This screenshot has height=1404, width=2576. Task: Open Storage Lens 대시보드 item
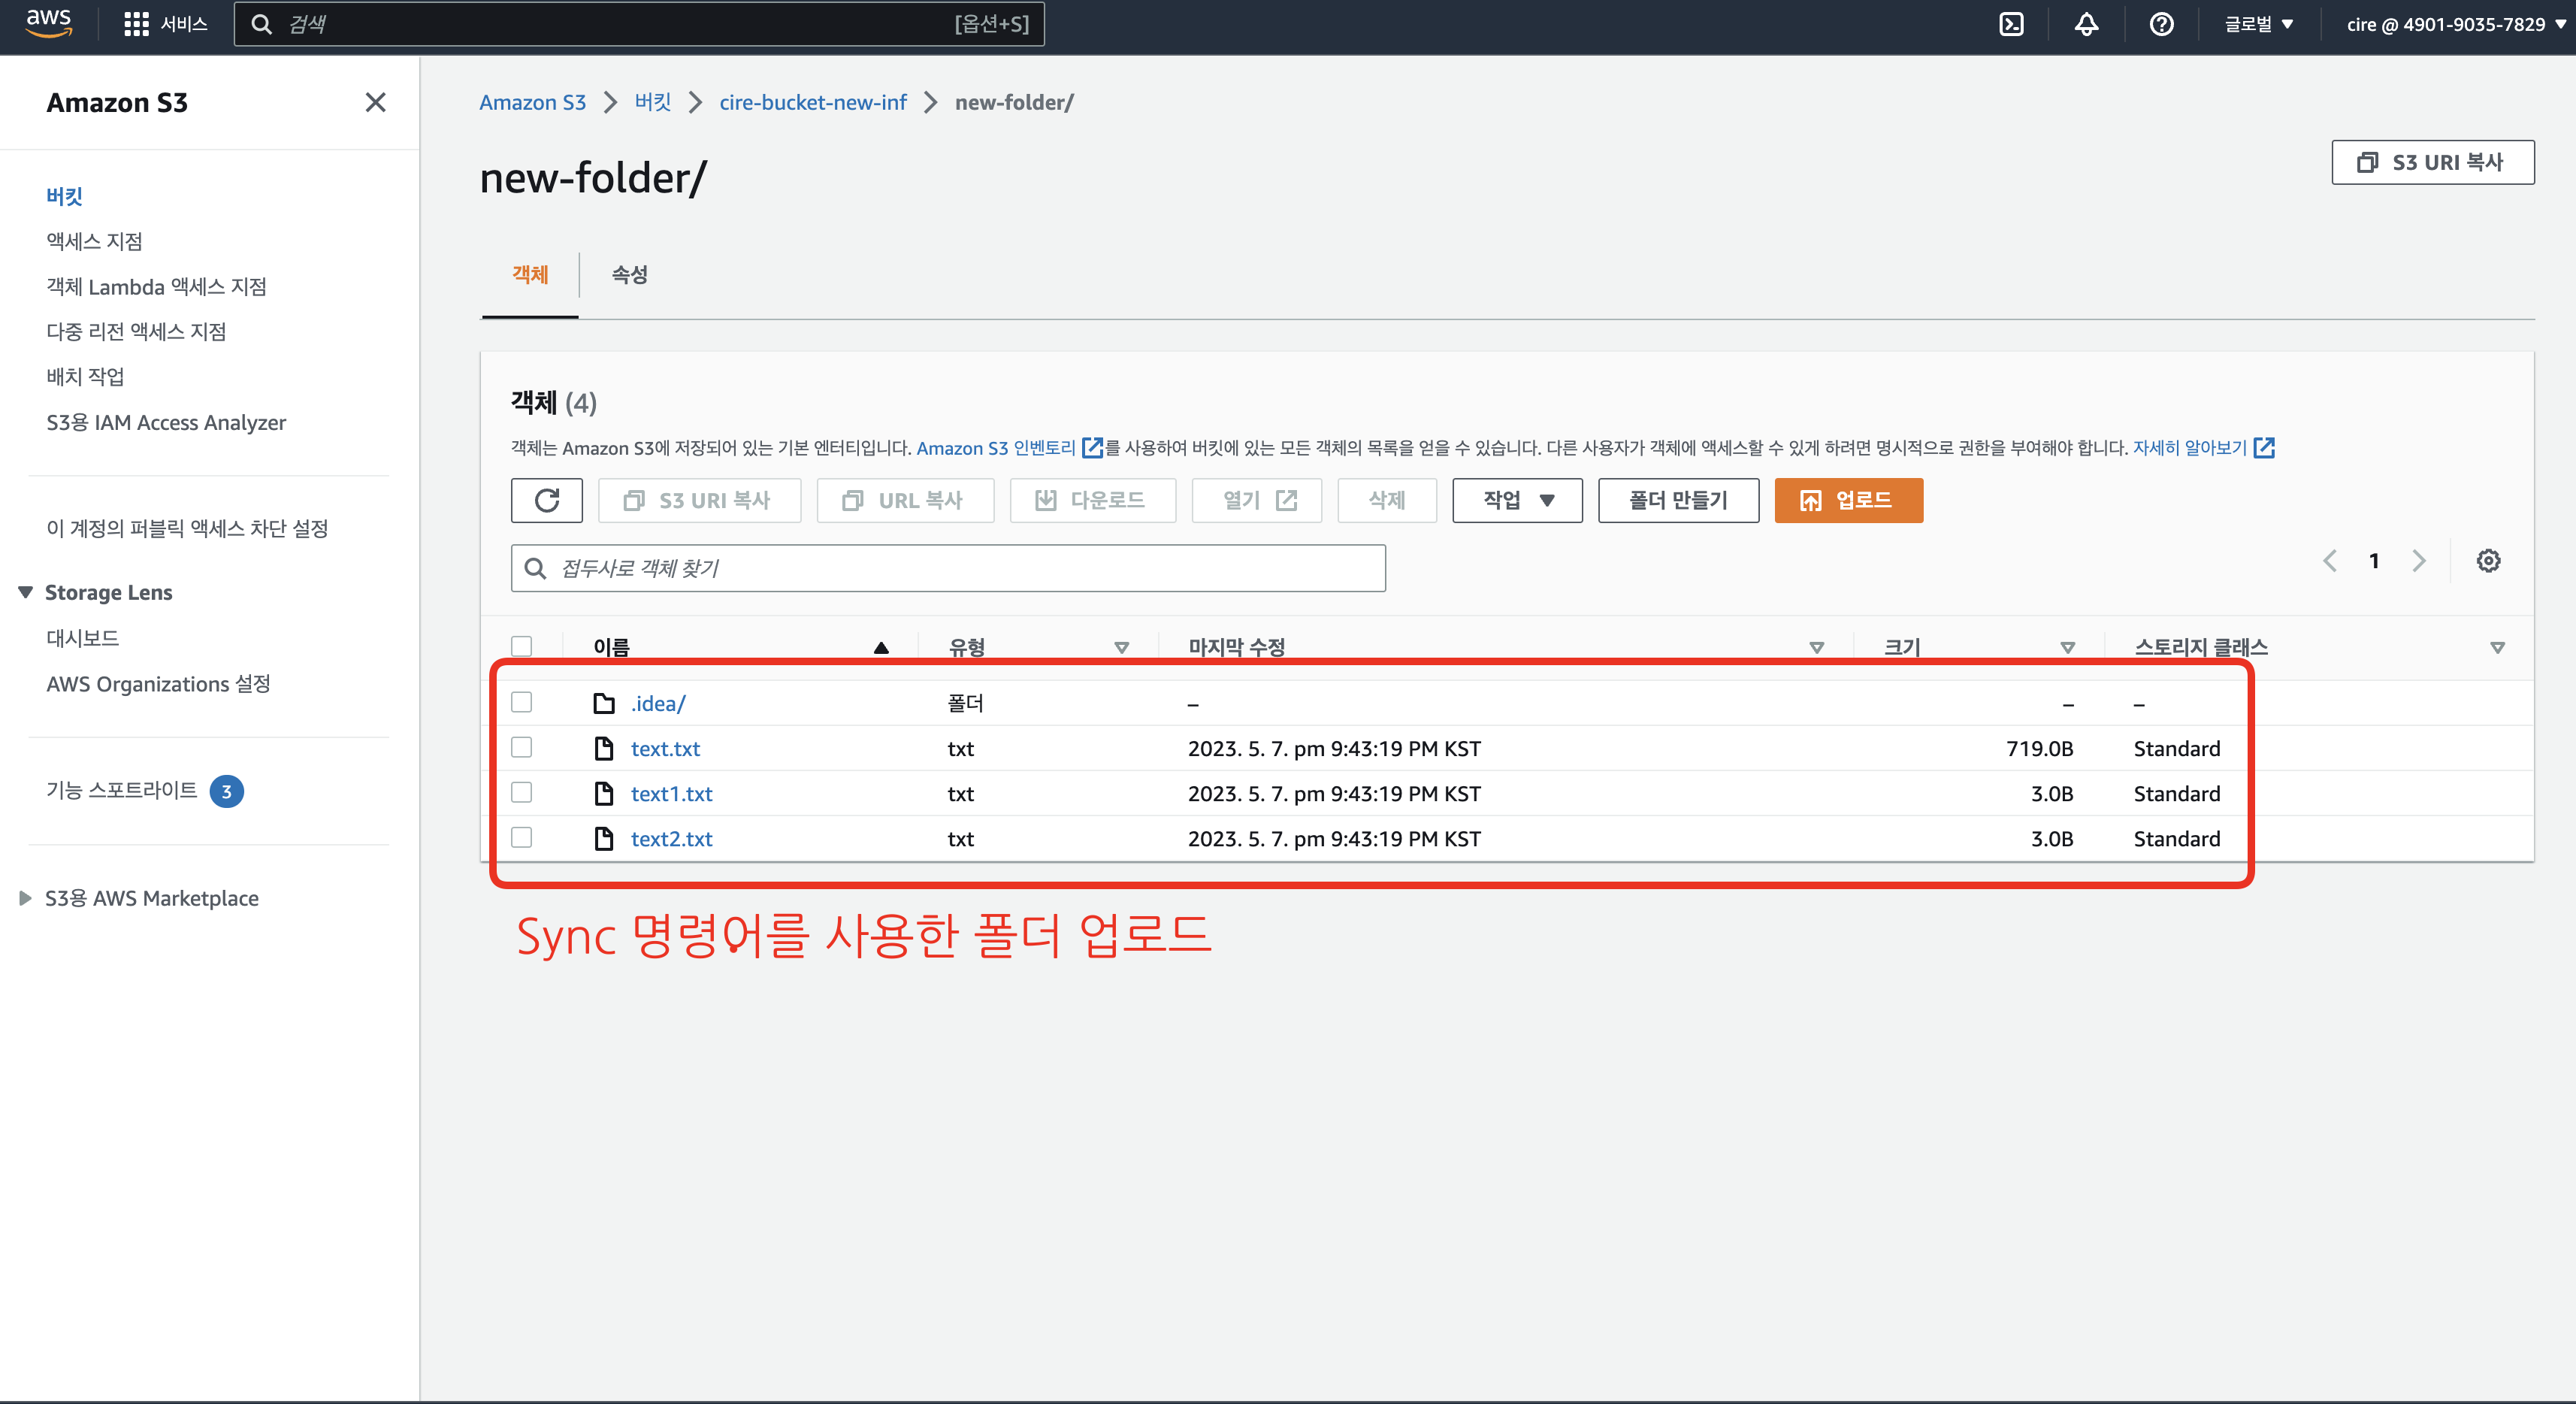tap(82, 638)
